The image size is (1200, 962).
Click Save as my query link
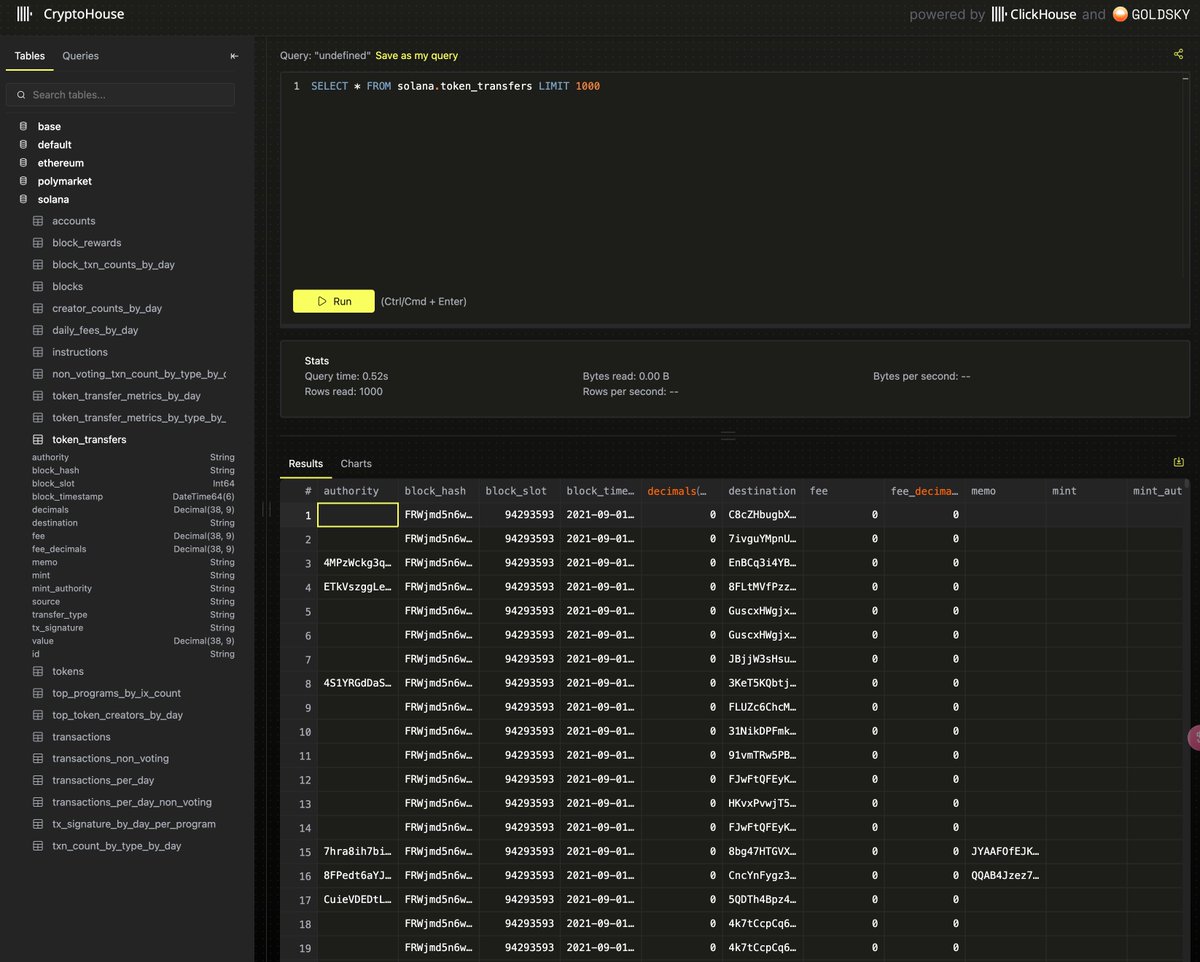tap(416, 56)
